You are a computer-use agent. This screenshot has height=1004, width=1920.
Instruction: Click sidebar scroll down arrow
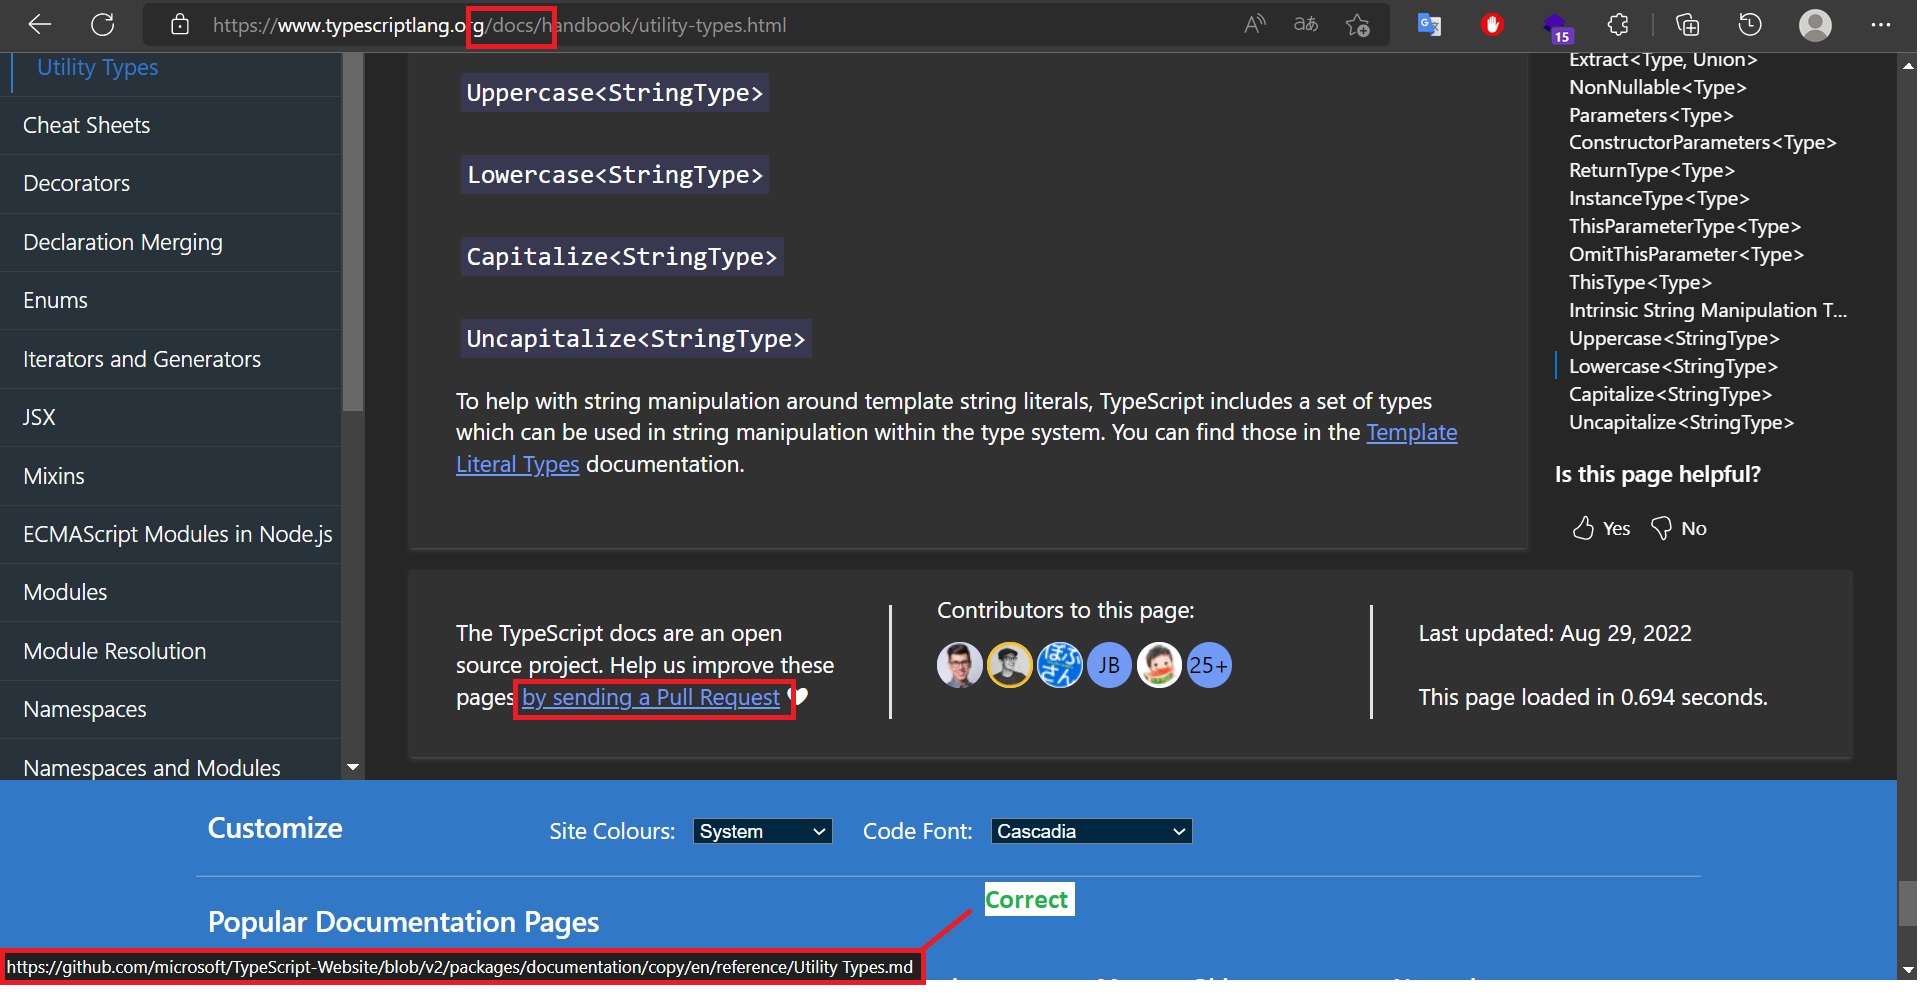(x=352, y=767)
